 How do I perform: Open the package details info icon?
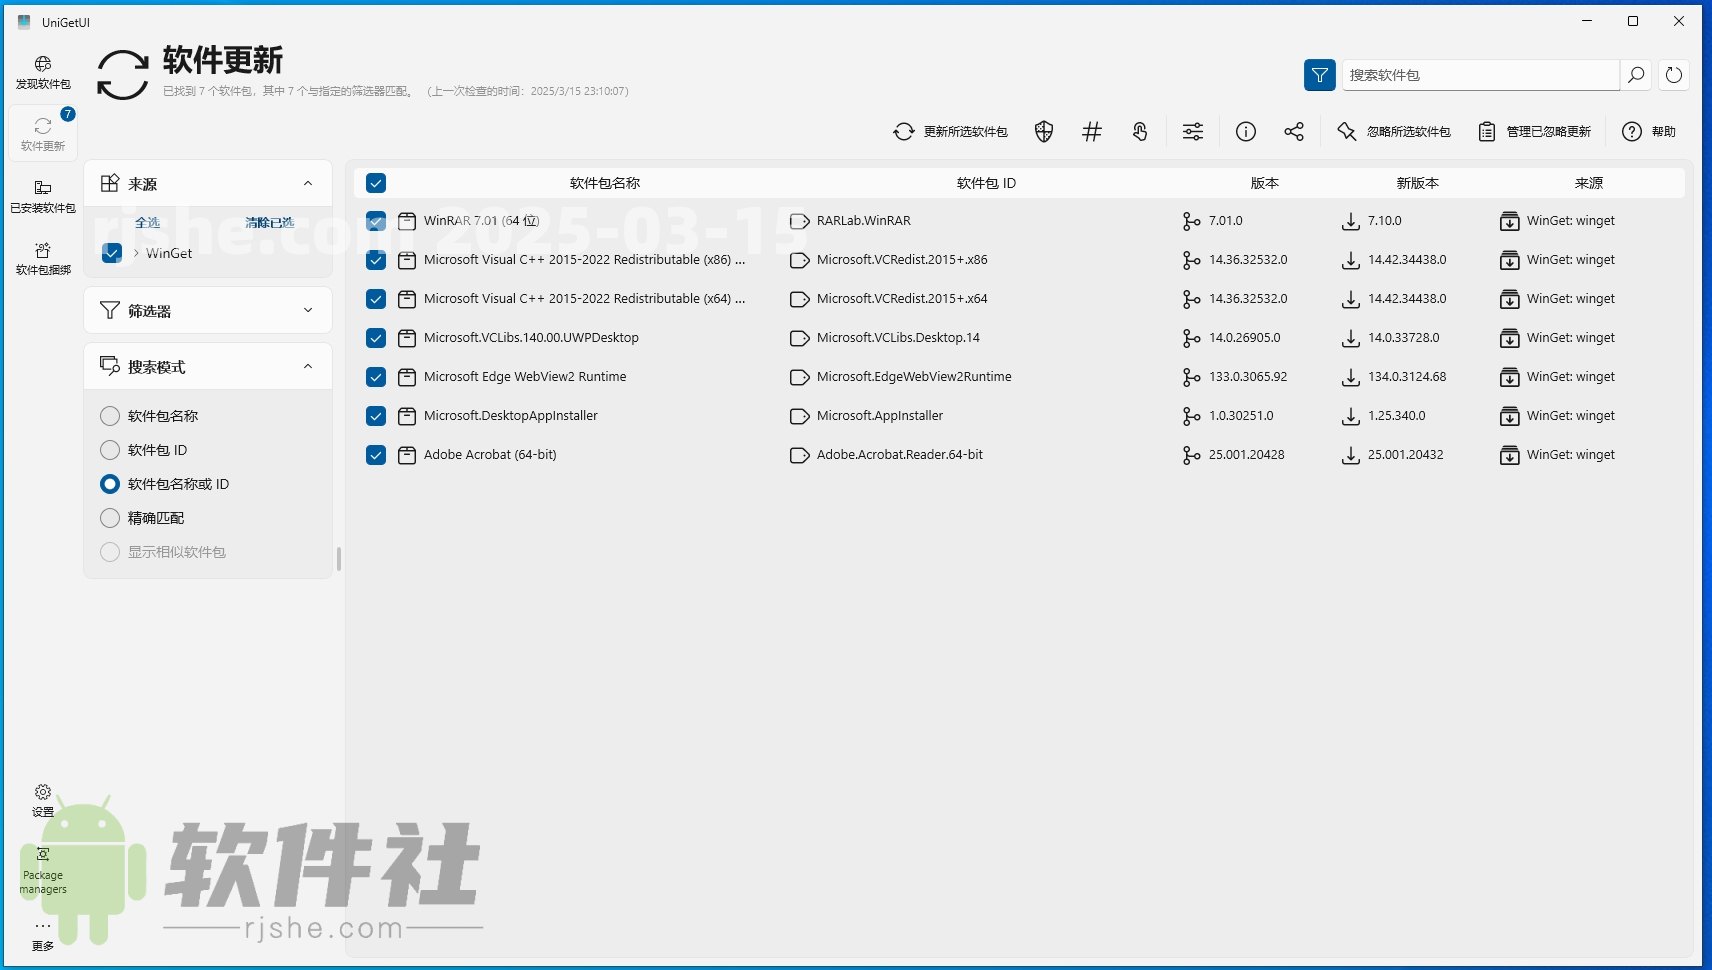(1245, 131)
